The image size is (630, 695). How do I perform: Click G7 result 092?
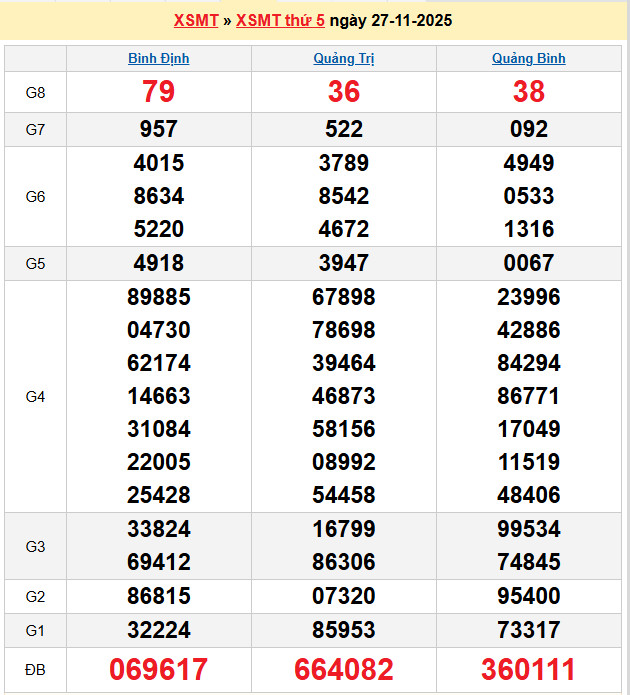coord(528,129)
